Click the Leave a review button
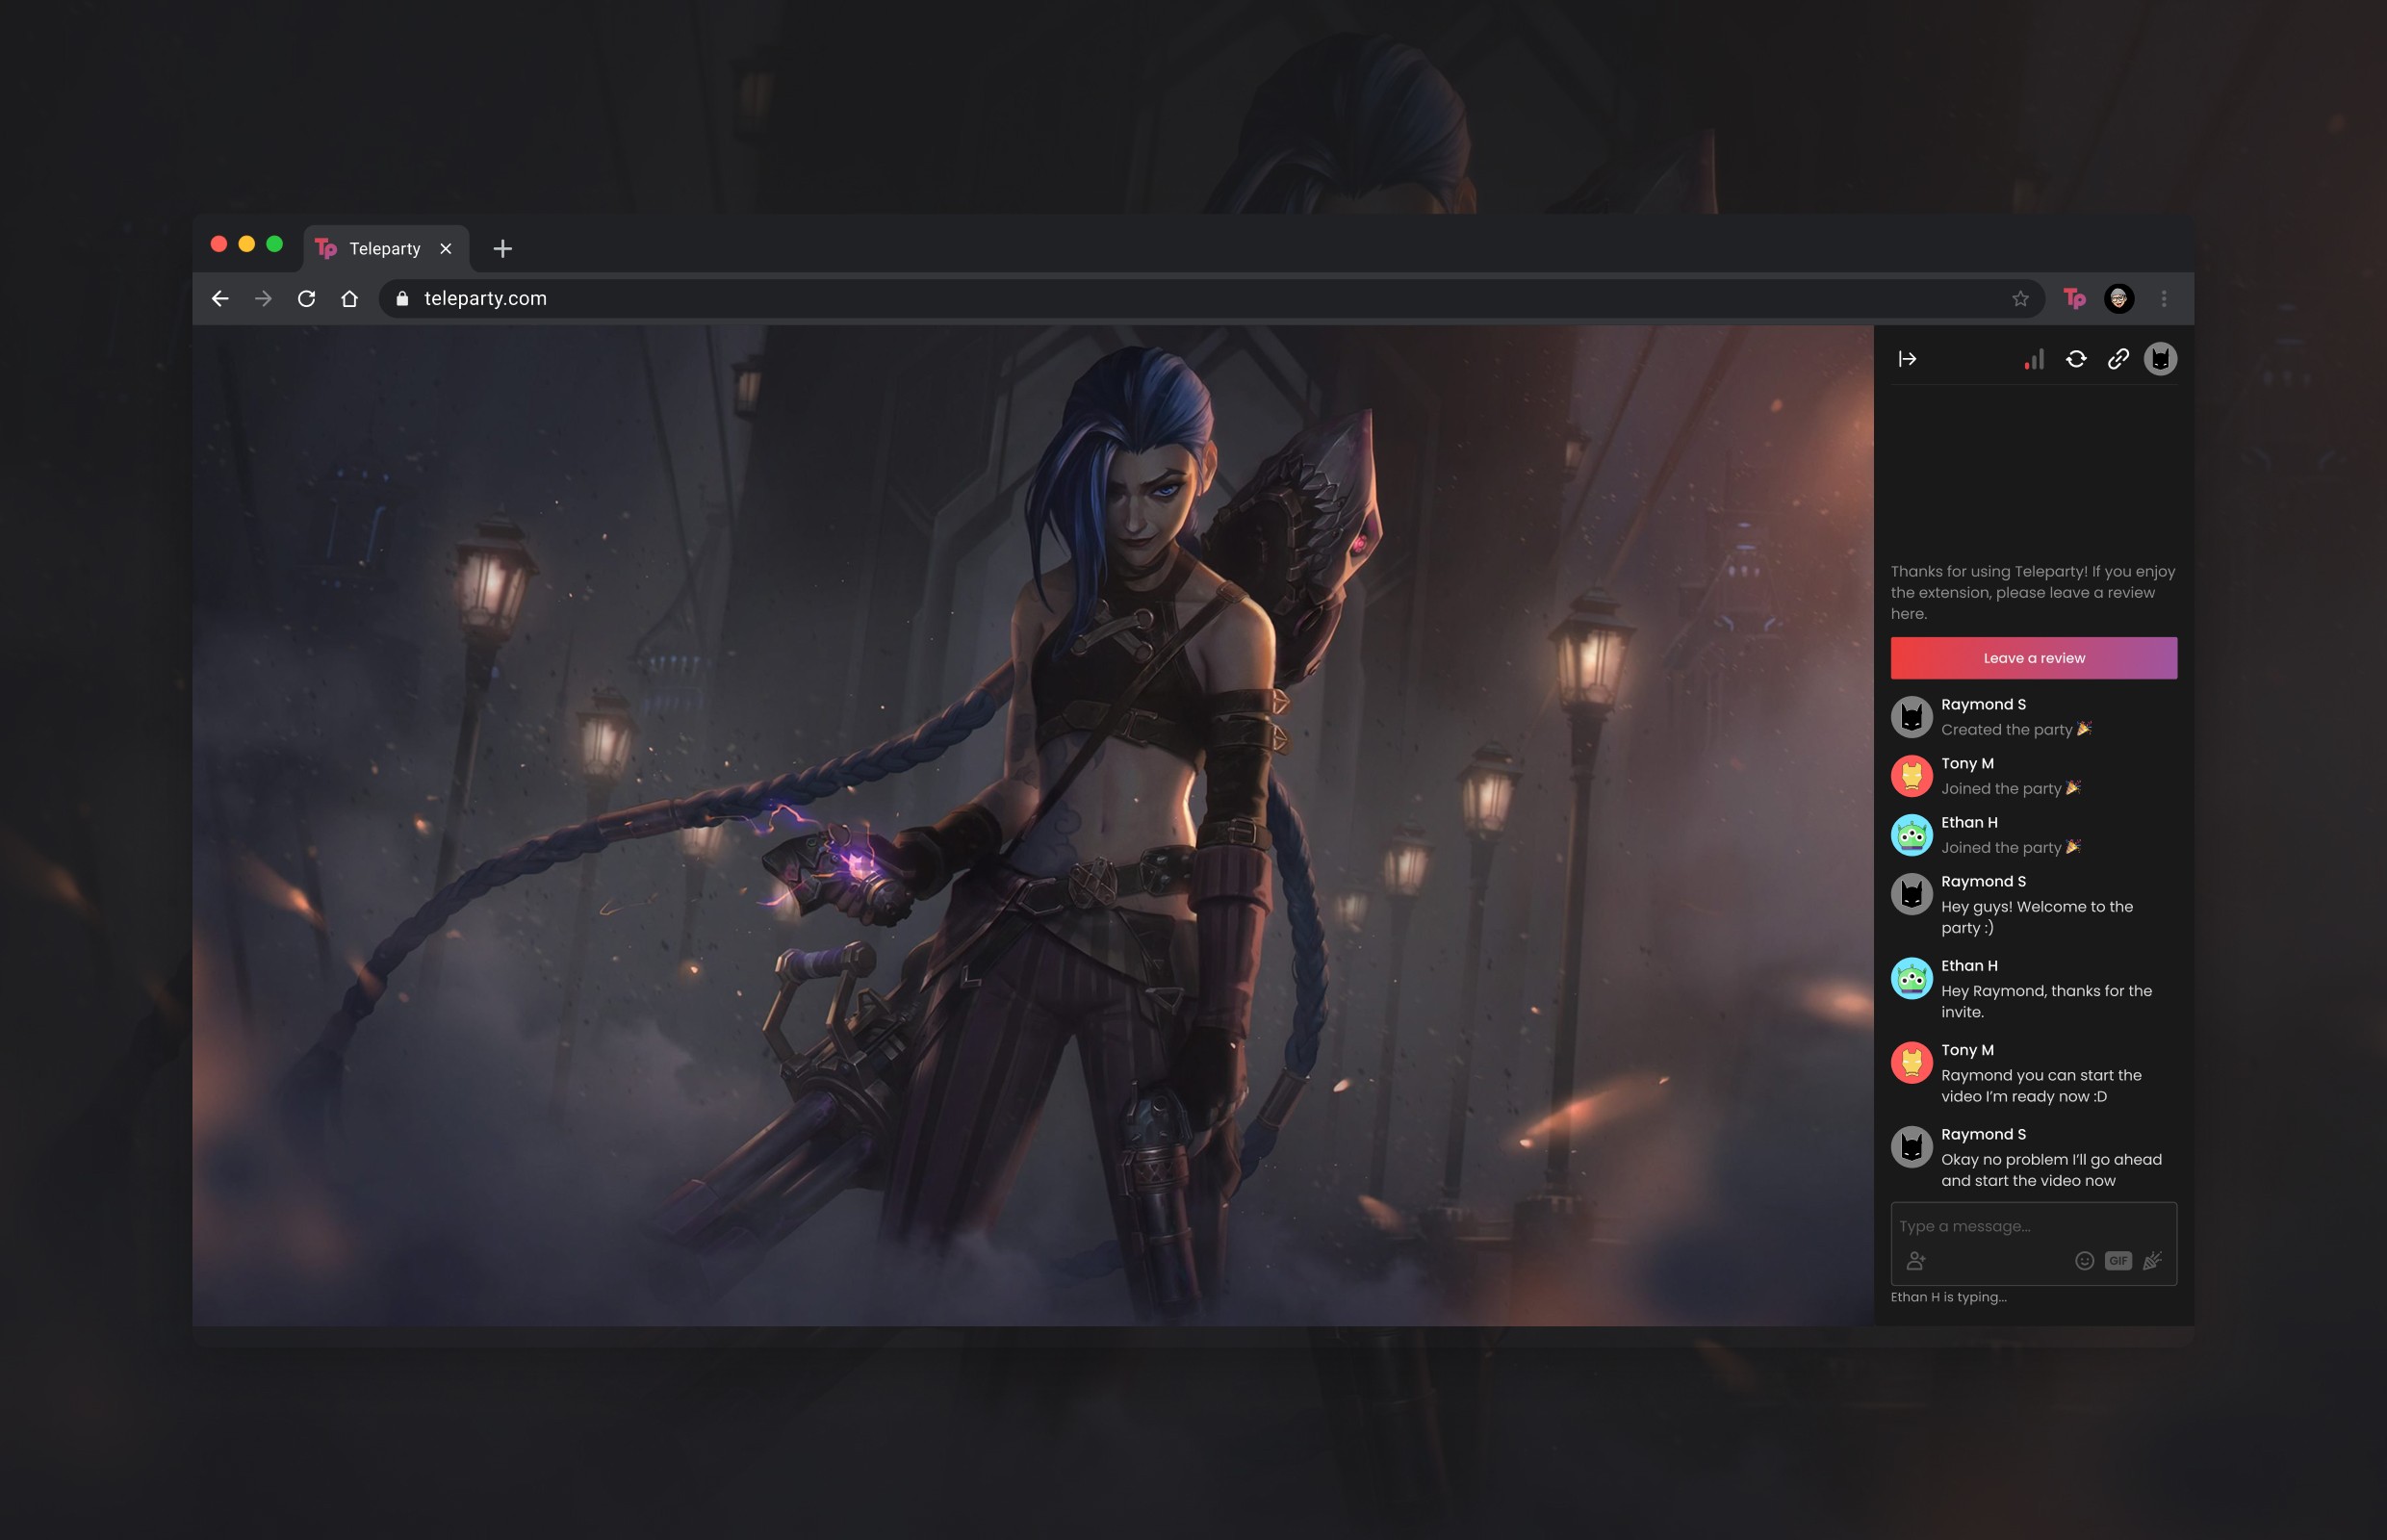This screenshot has width=2387, height=1540. (2033, 658)
